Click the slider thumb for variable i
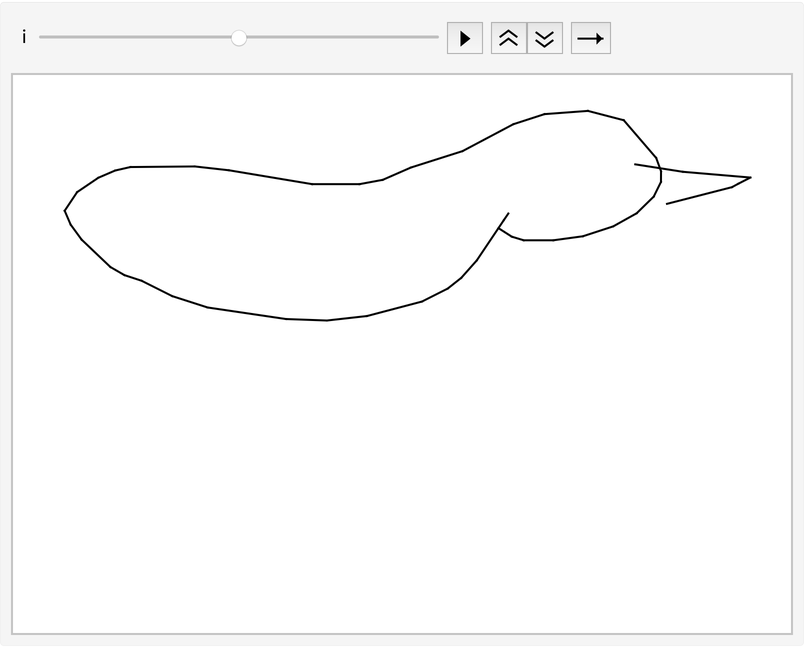Viewport: 804px width, 648px height. [x=239, y=38]
